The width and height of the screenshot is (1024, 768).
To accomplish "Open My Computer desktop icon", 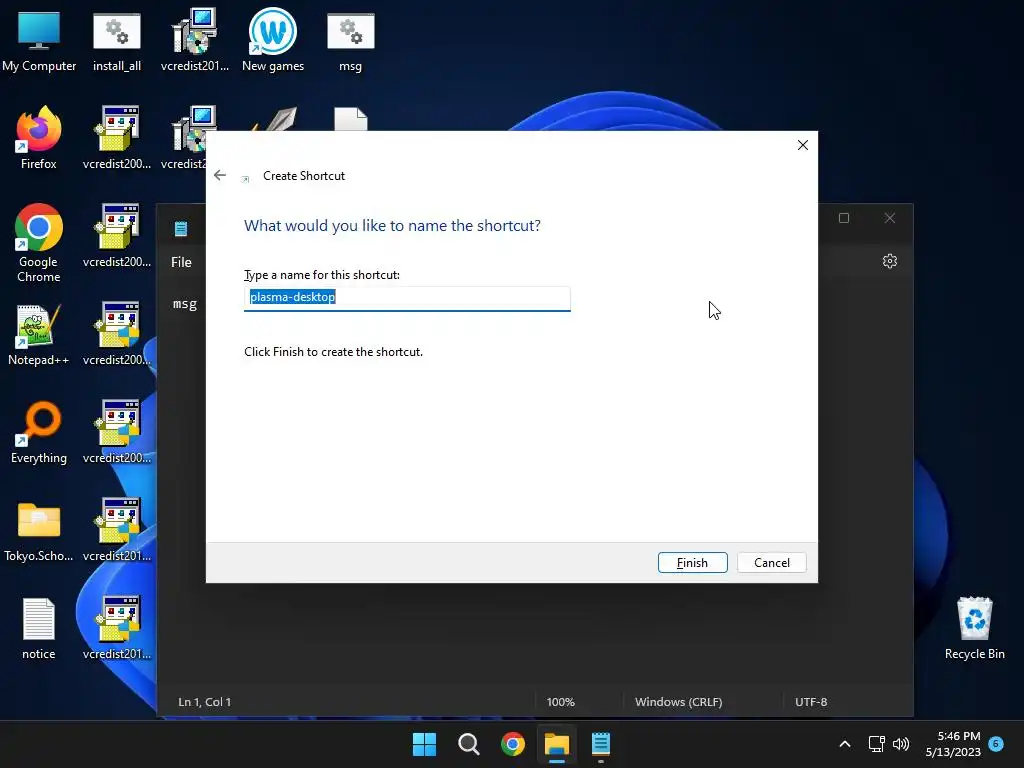I will [x=39, y=40].
